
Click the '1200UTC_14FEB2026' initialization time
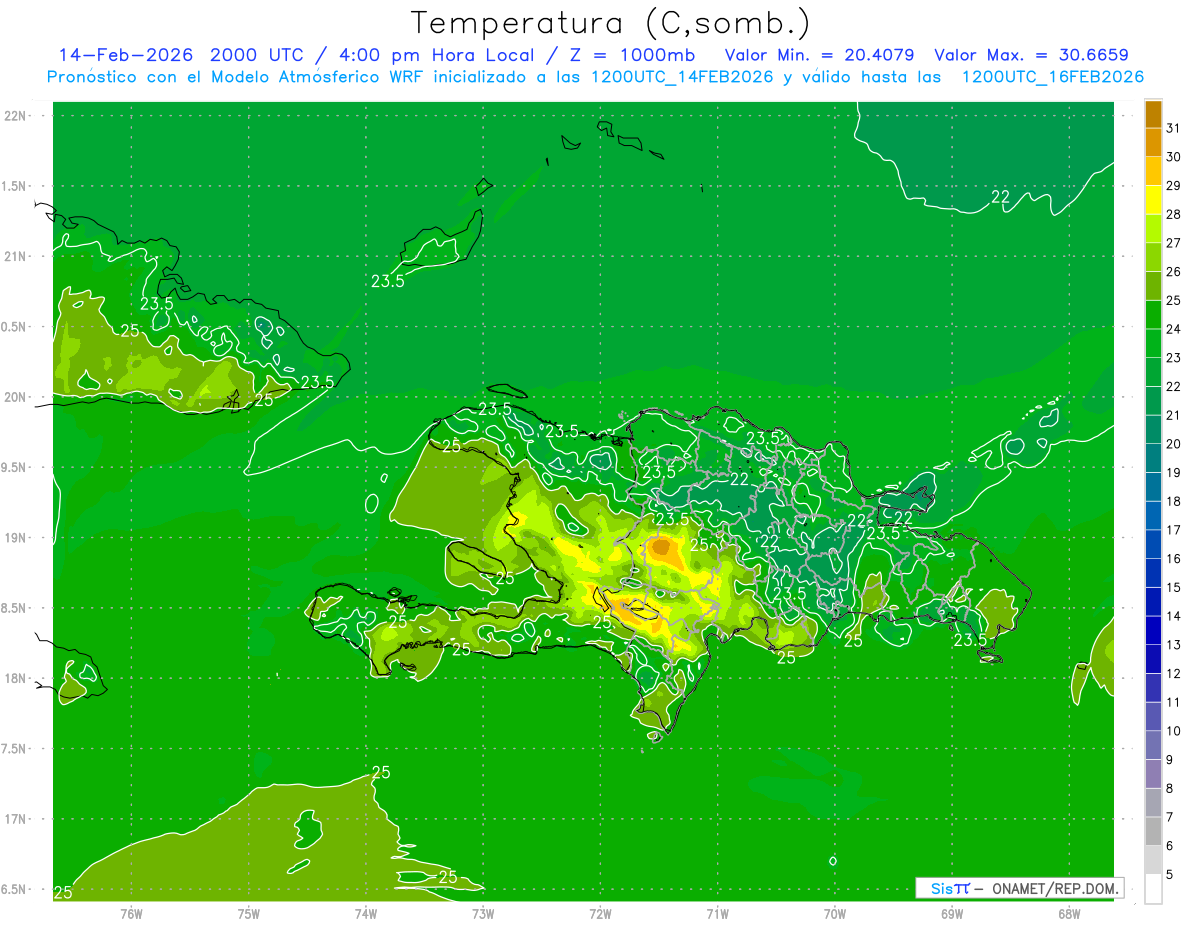[681, 77]
